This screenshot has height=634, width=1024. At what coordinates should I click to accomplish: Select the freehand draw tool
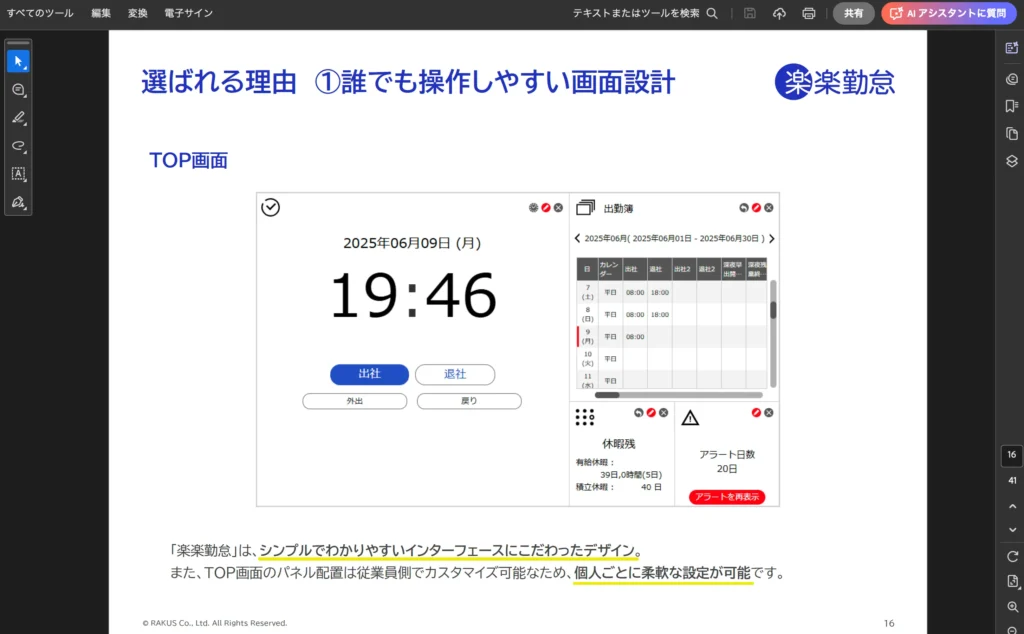(18, 146)
